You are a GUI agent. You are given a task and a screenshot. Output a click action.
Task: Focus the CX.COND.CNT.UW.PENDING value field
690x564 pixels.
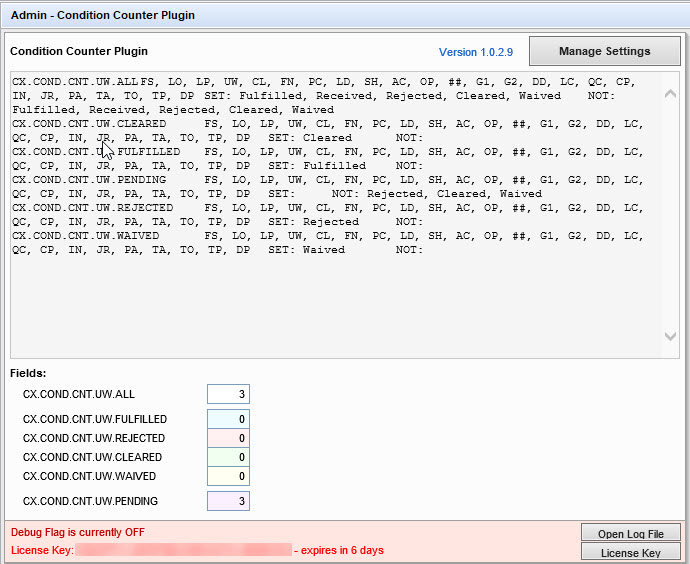228,502
